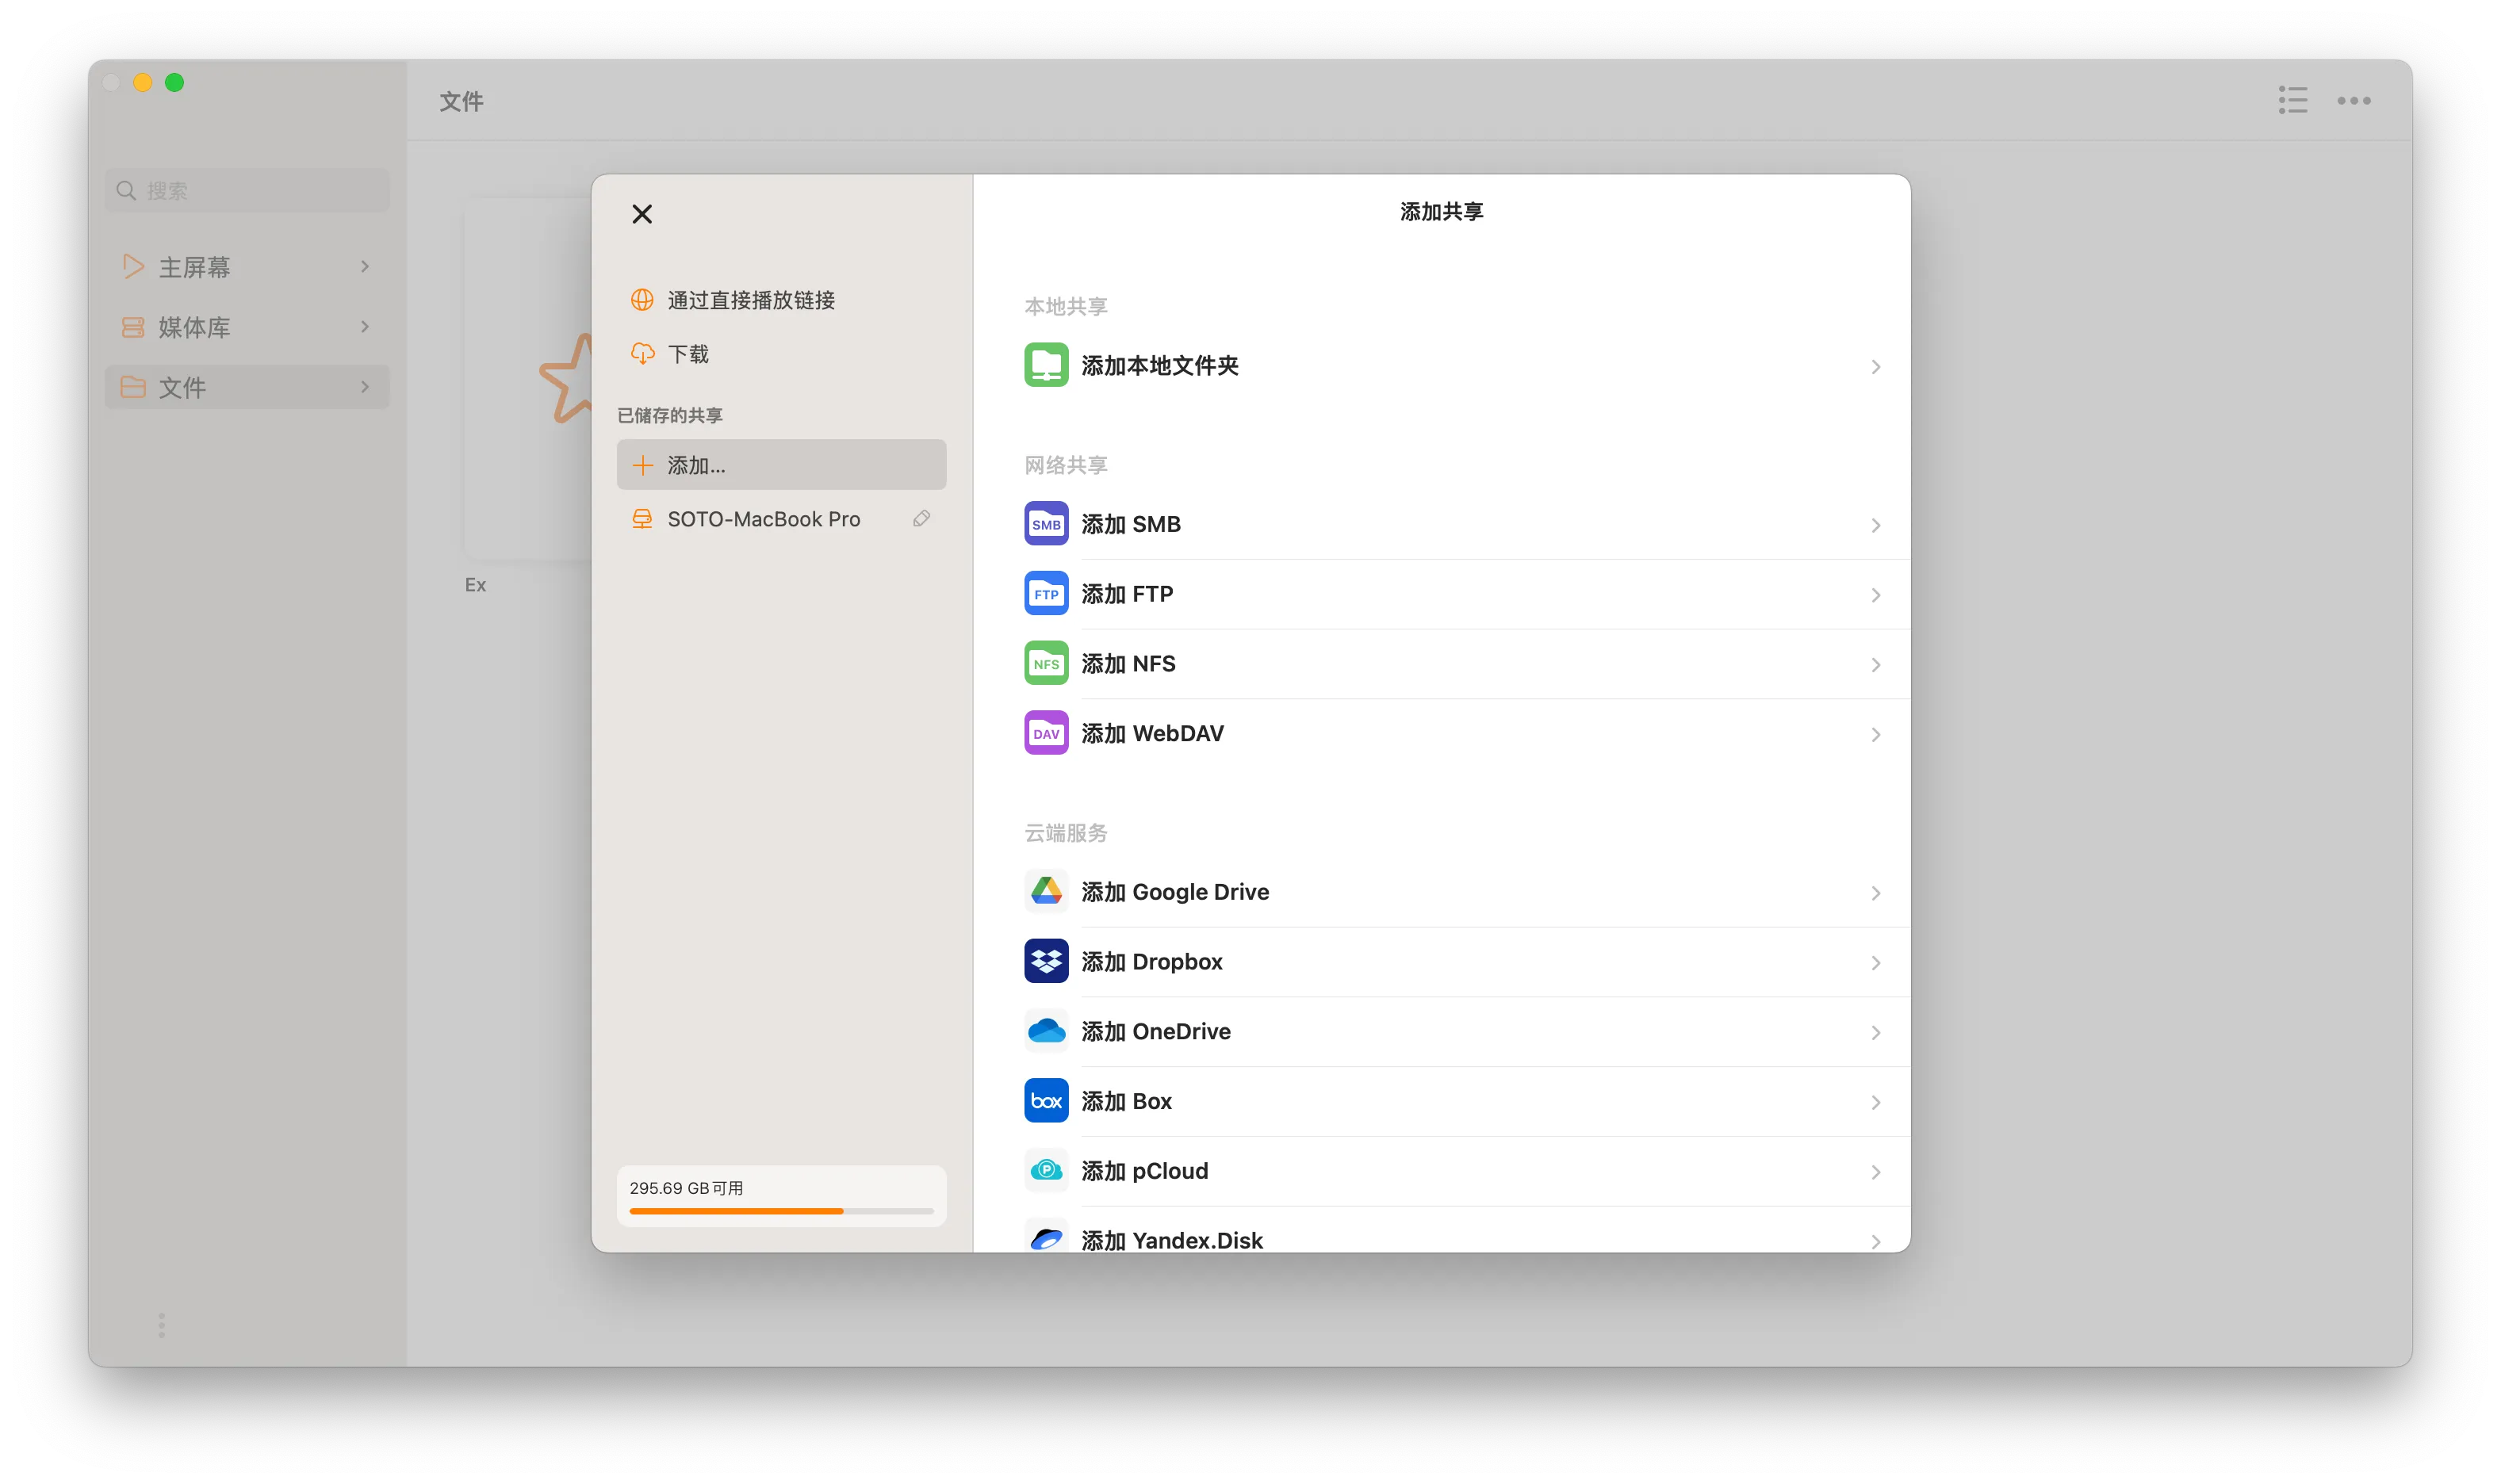Open the 添加 FTP row chevron
2501x1484 pixels.
tap(1876, 595)
